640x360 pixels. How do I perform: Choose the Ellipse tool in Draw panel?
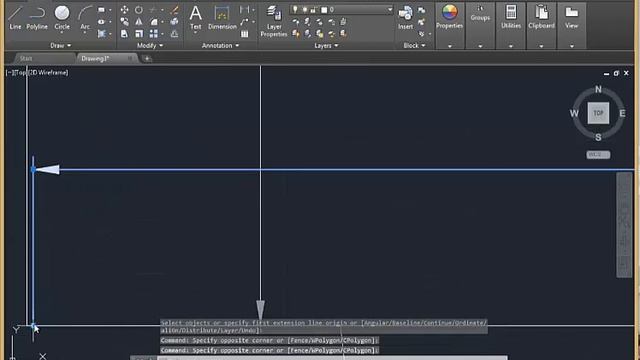[x=101, y=22]
